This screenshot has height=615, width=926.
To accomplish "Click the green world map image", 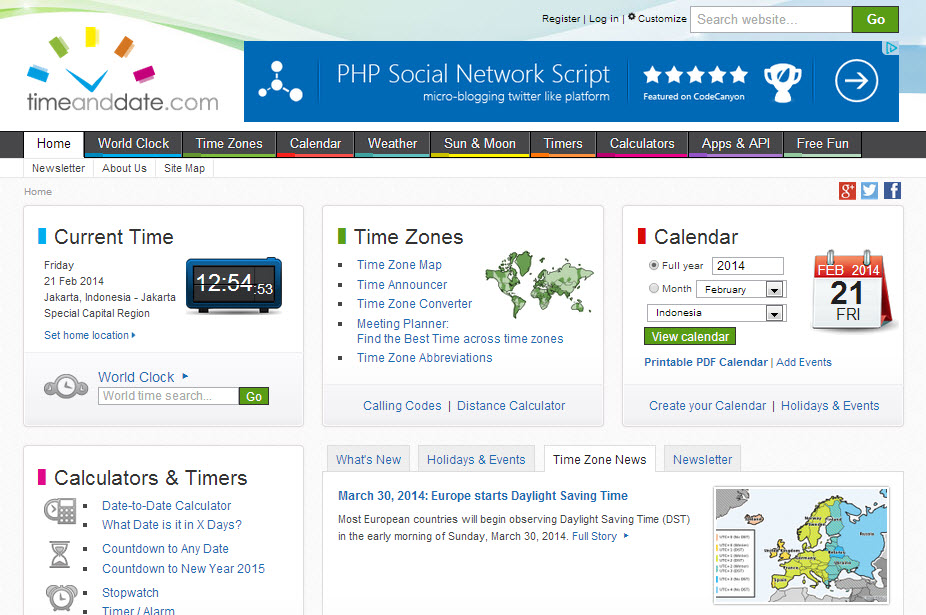I will coord(539,284).
